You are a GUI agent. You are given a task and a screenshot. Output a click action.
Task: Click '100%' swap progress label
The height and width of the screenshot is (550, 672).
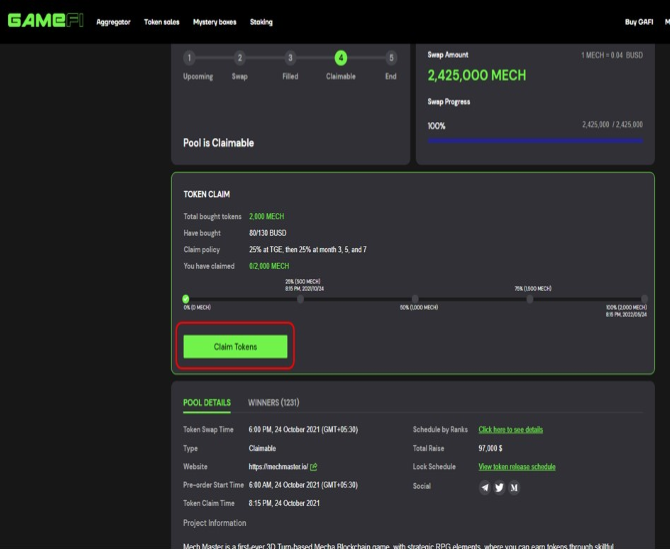click(x=436, y=126)
